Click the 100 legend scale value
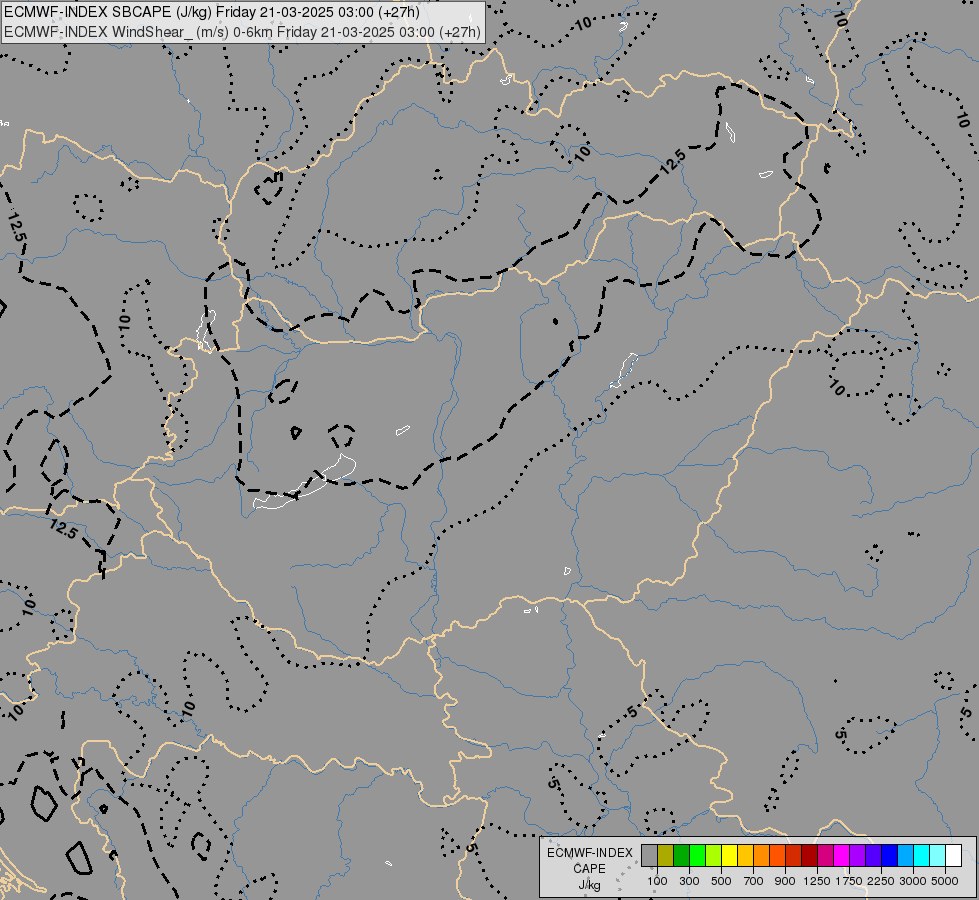Viewport: 979px width, 900px height. click(x=657, y=881)
